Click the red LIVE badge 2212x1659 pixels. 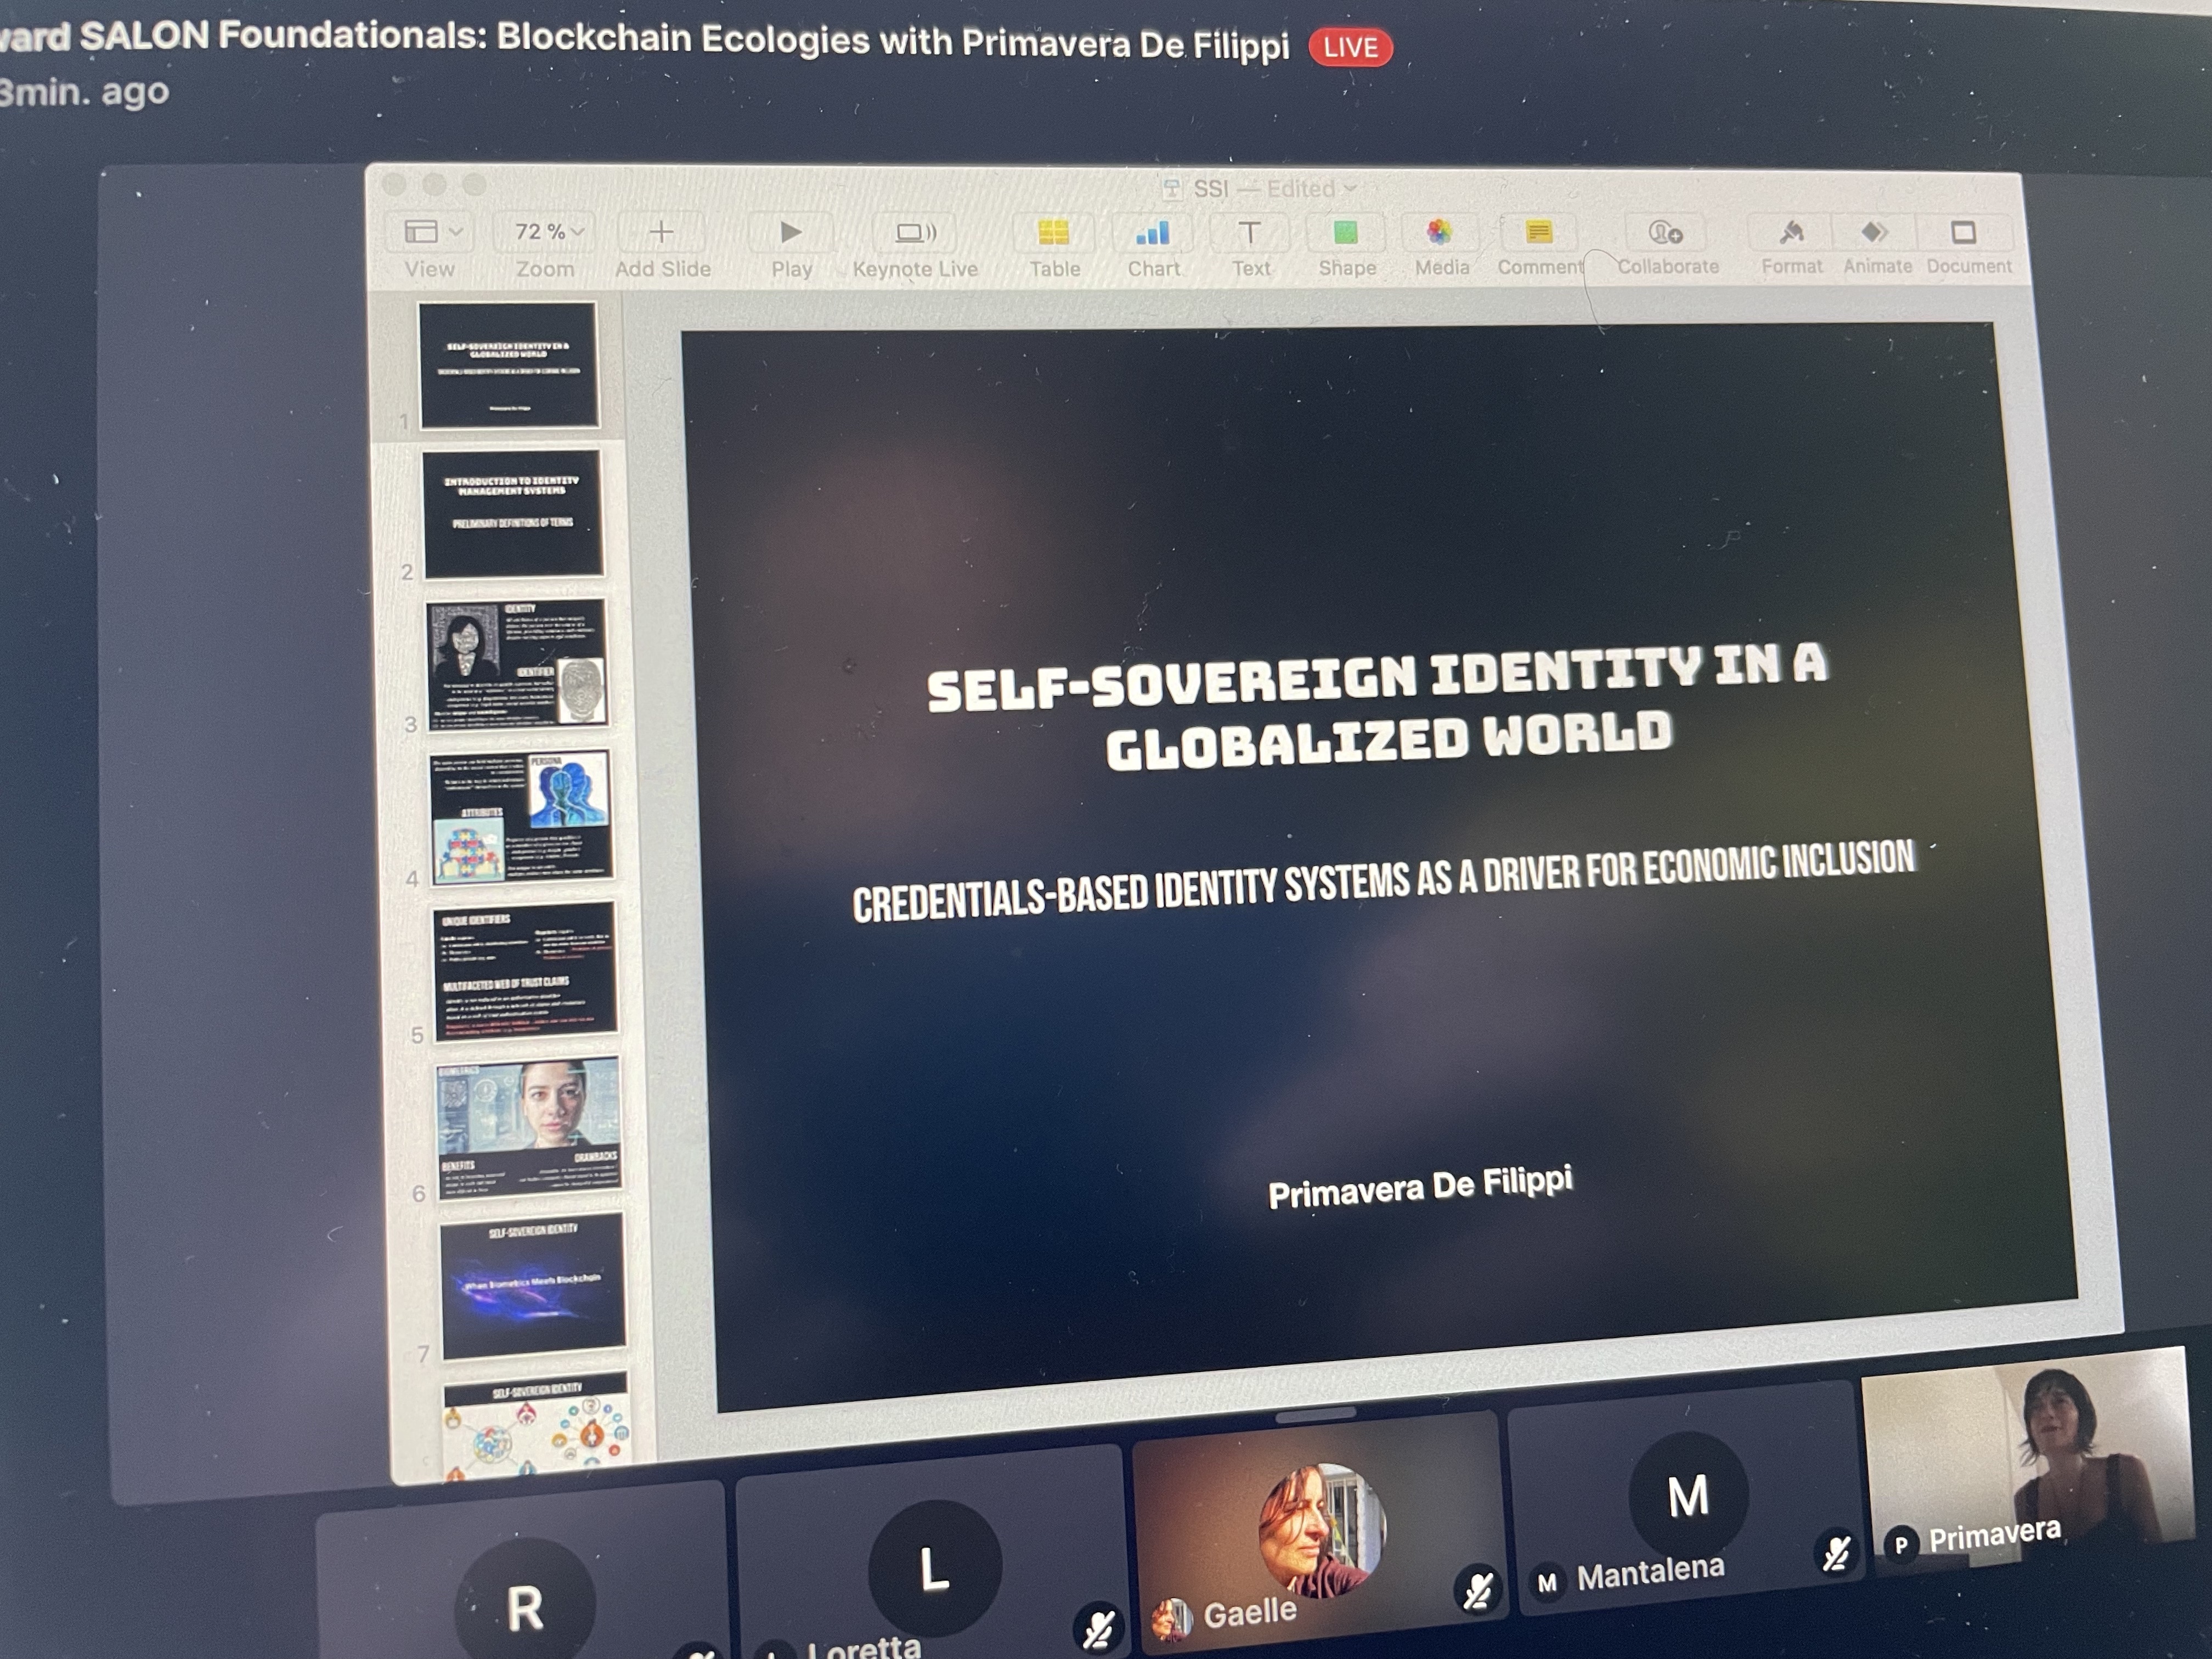[x=1350, y=47]
